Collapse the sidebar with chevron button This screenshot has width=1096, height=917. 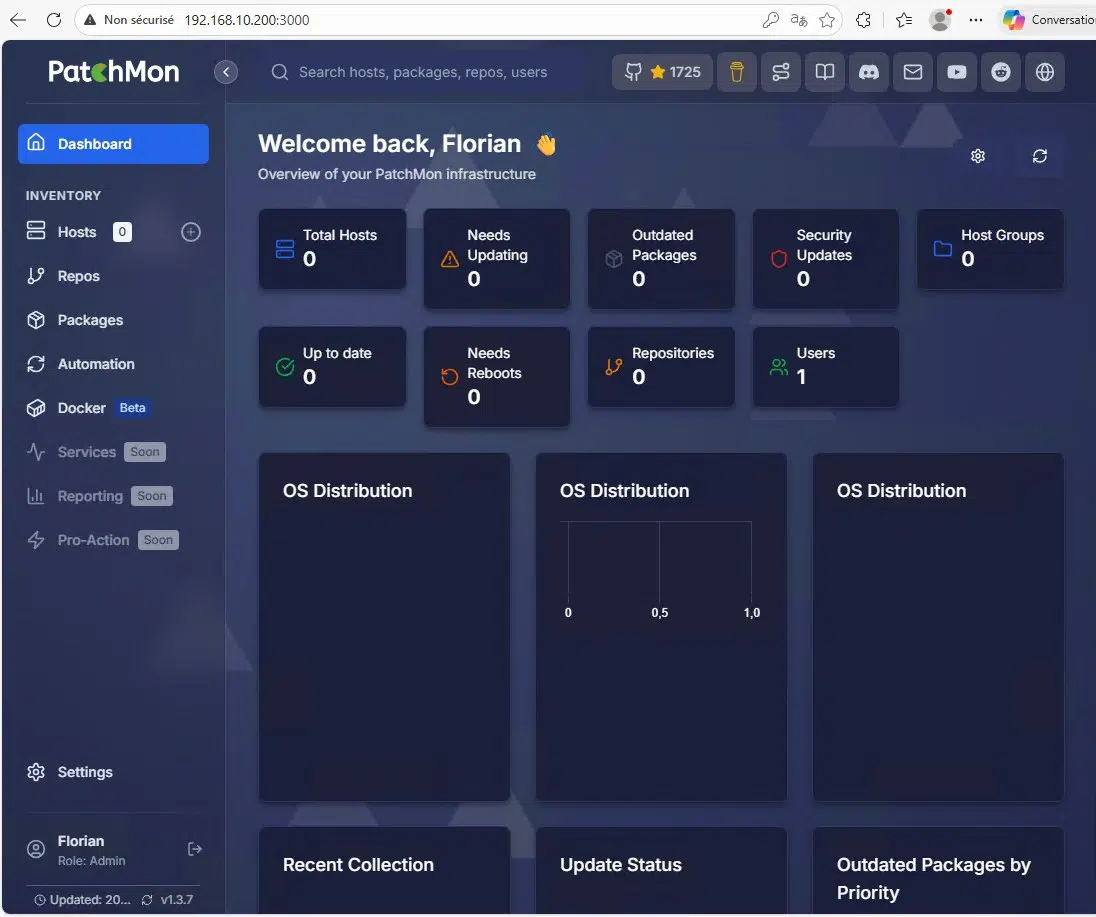[226, 72]
